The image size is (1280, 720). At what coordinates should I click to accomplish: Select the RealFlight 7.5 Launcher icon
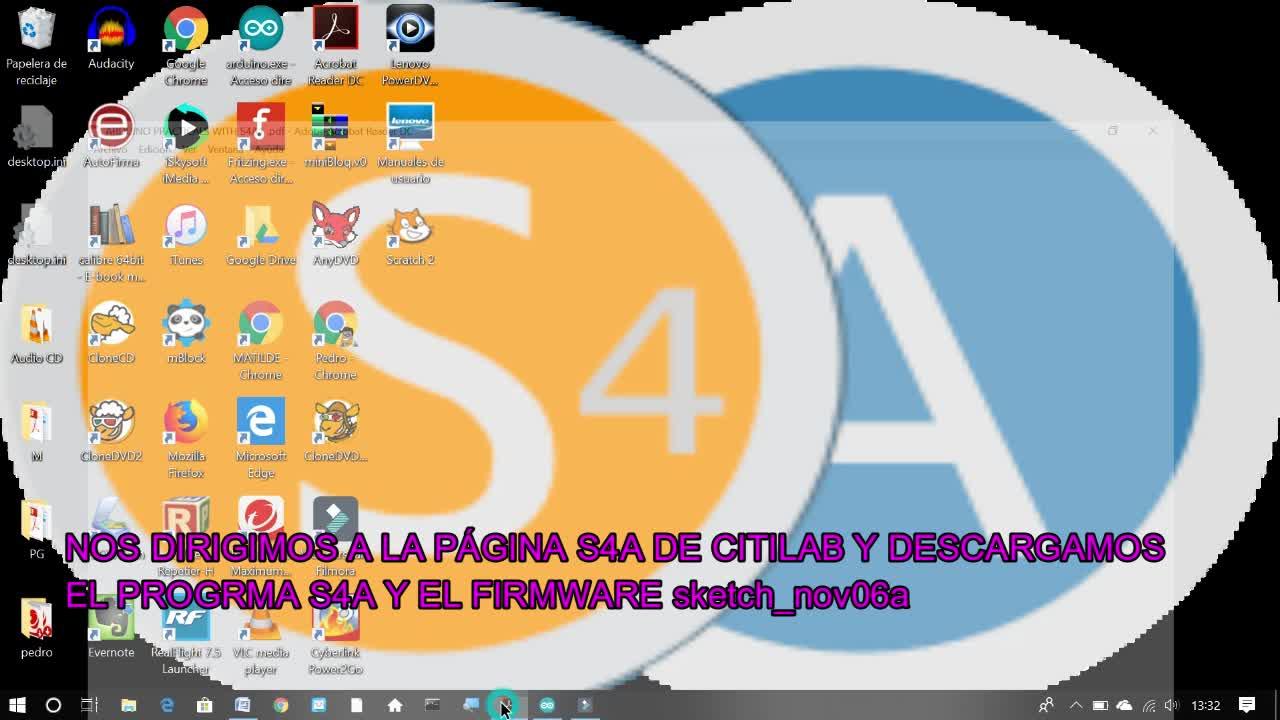(186, 635)
